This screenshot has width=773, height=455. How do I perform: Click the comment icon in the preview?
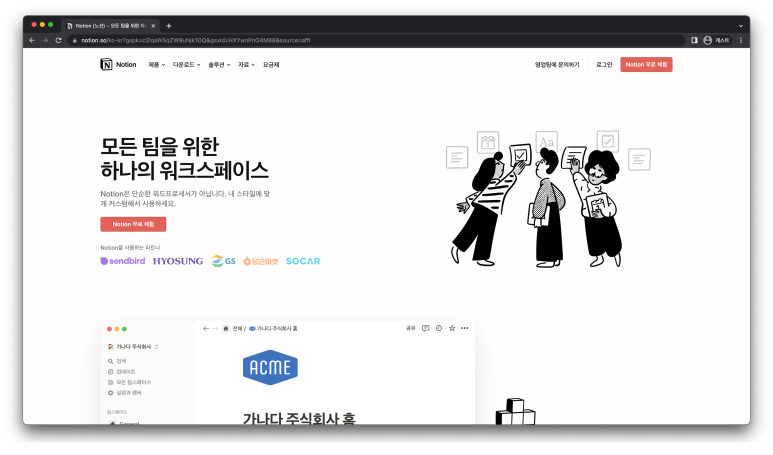coord(425,328)
